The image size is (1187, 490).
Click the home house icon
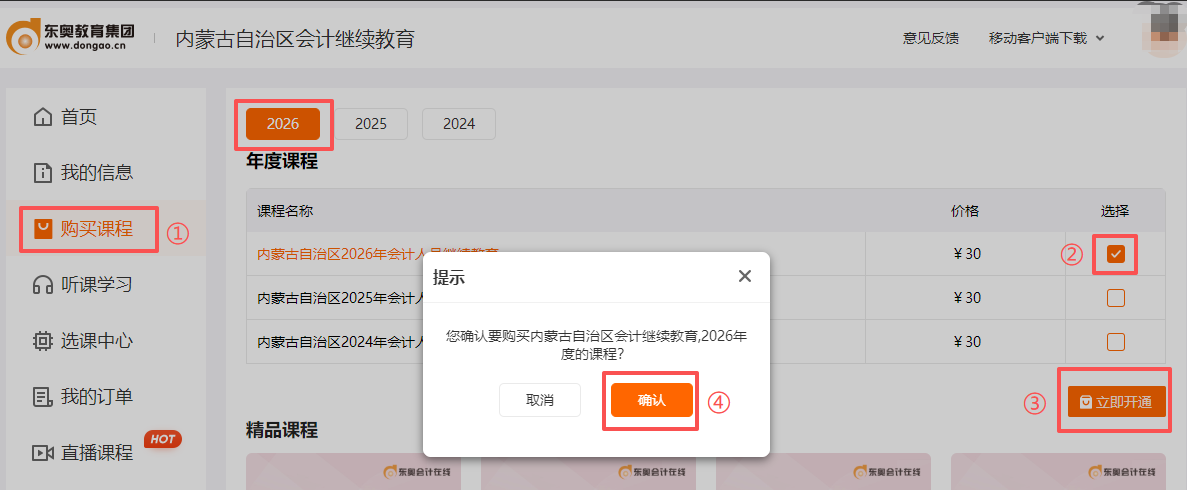click(x=43, y=117)
